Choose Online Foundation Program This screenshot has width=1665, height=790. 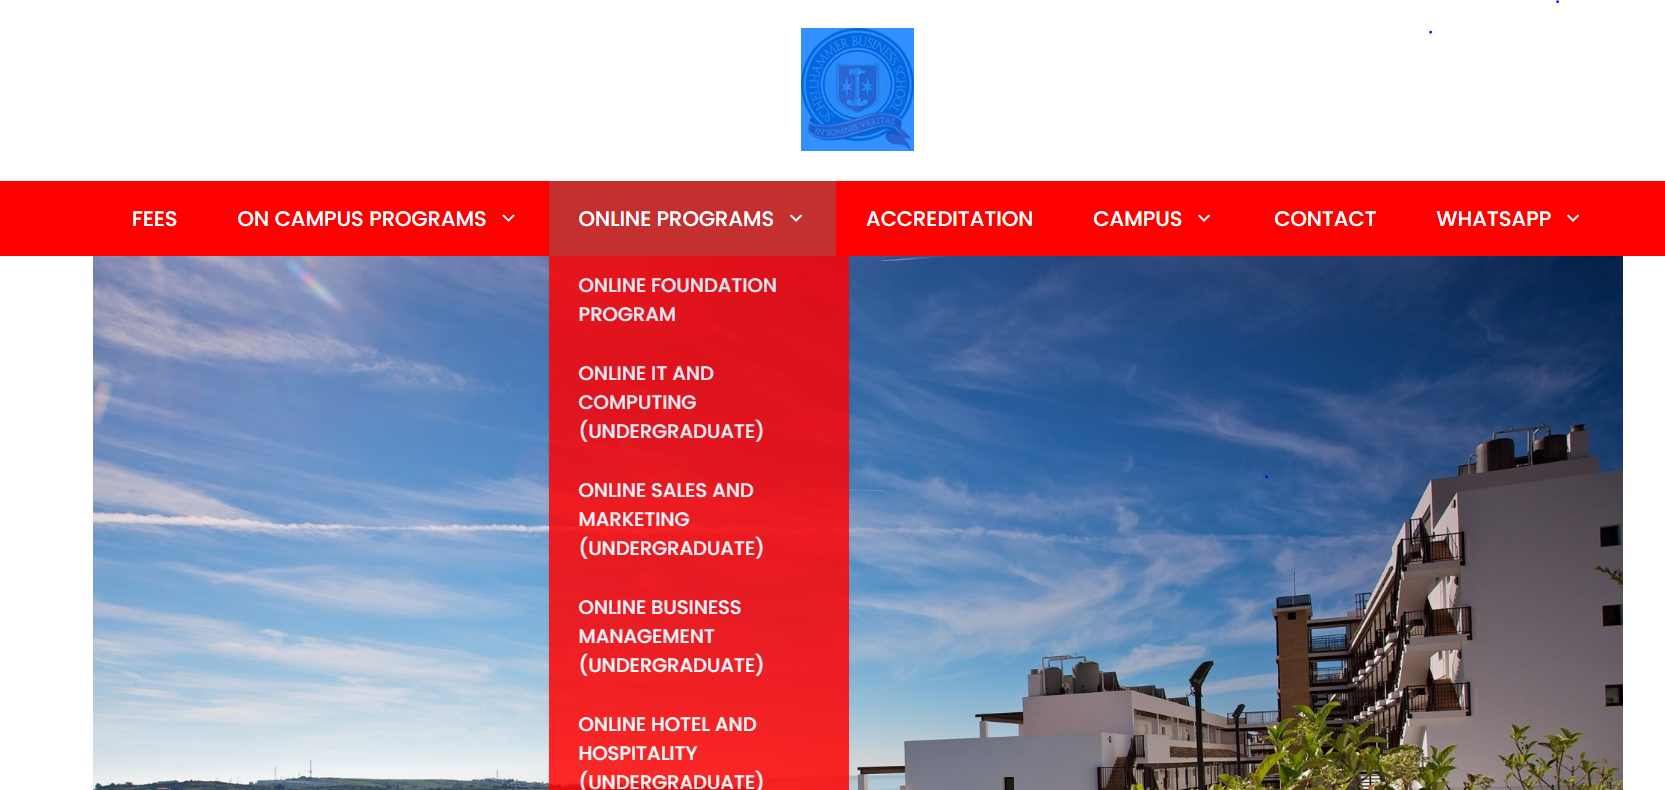pos(677,300)
